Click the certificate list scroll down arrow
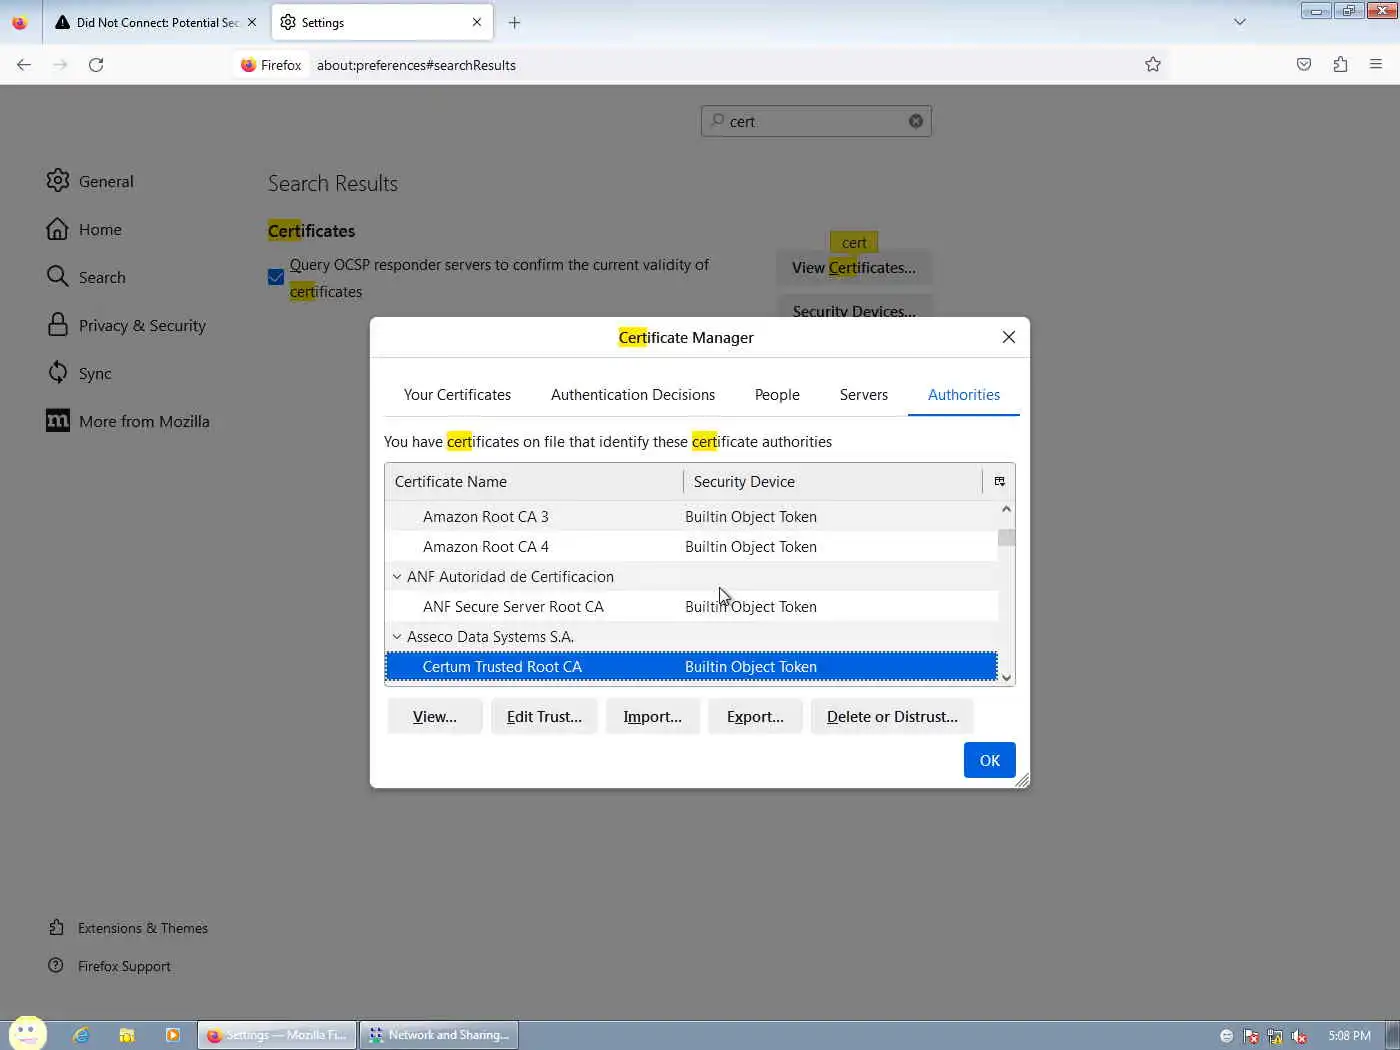 click(1007, 677)
